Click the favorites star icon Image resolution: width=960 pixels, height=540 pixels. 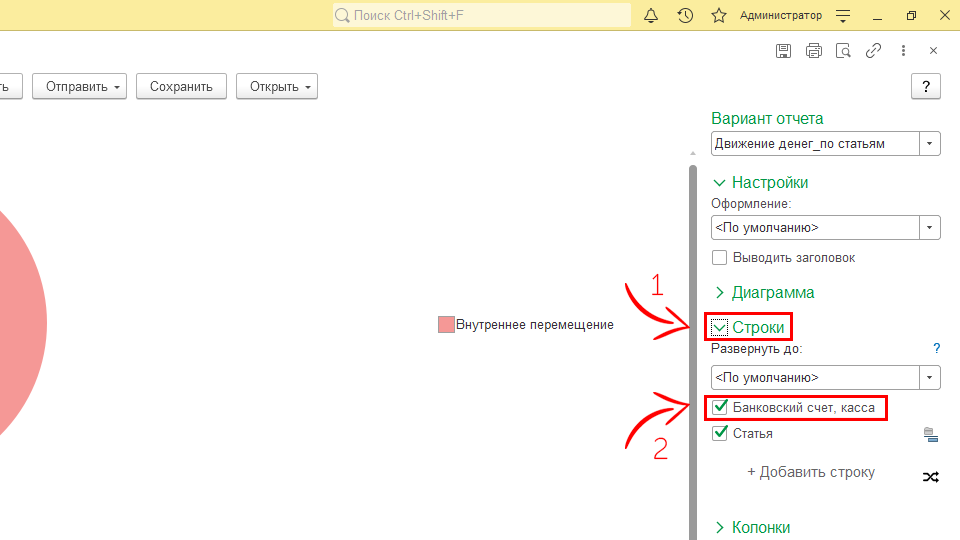tap(718, 15)
